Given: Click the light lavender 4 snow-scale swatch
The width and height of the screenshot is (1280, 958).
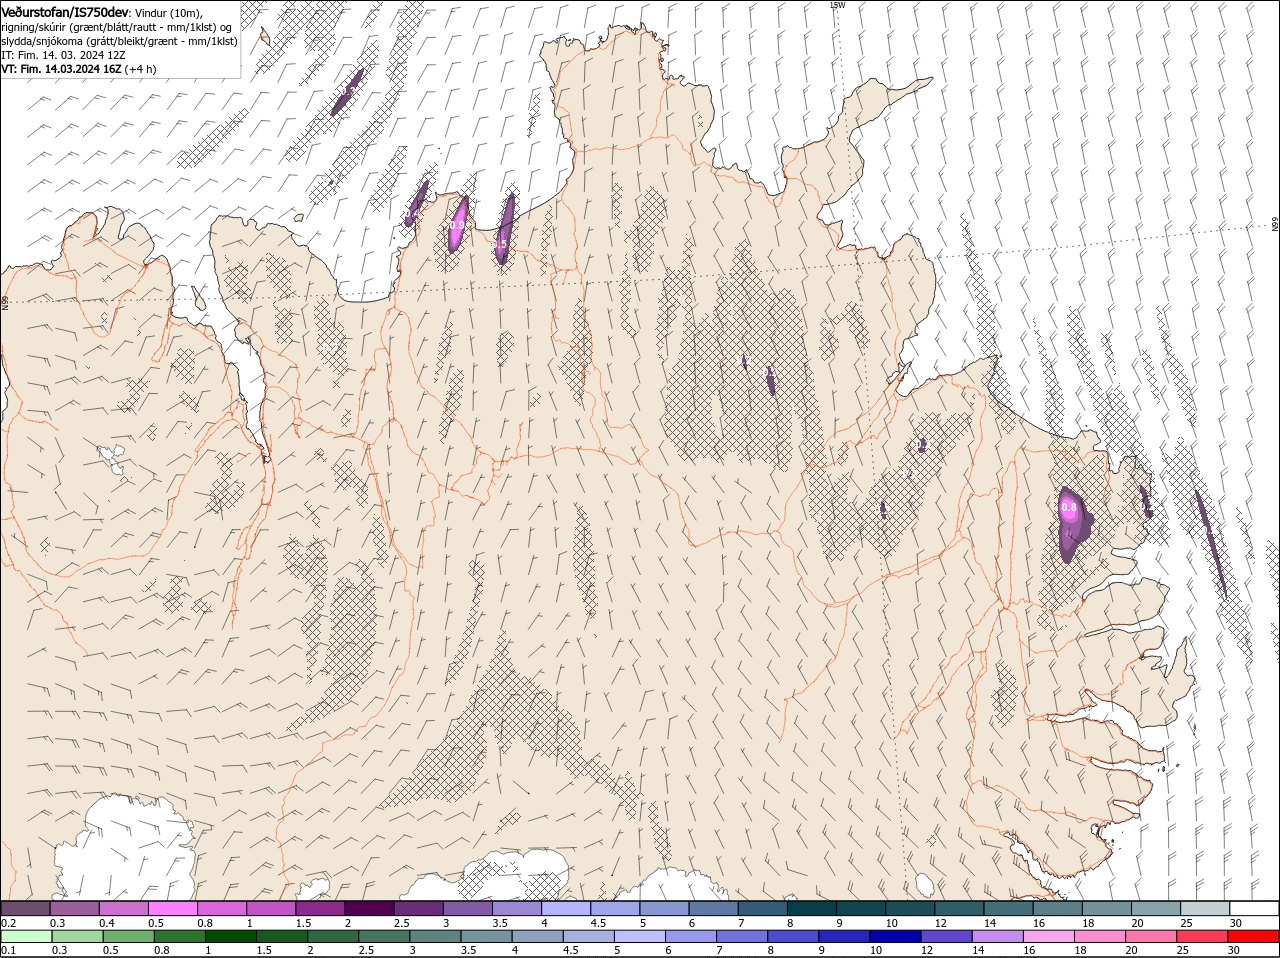Looking at the screenshot, I should (565, 908).
